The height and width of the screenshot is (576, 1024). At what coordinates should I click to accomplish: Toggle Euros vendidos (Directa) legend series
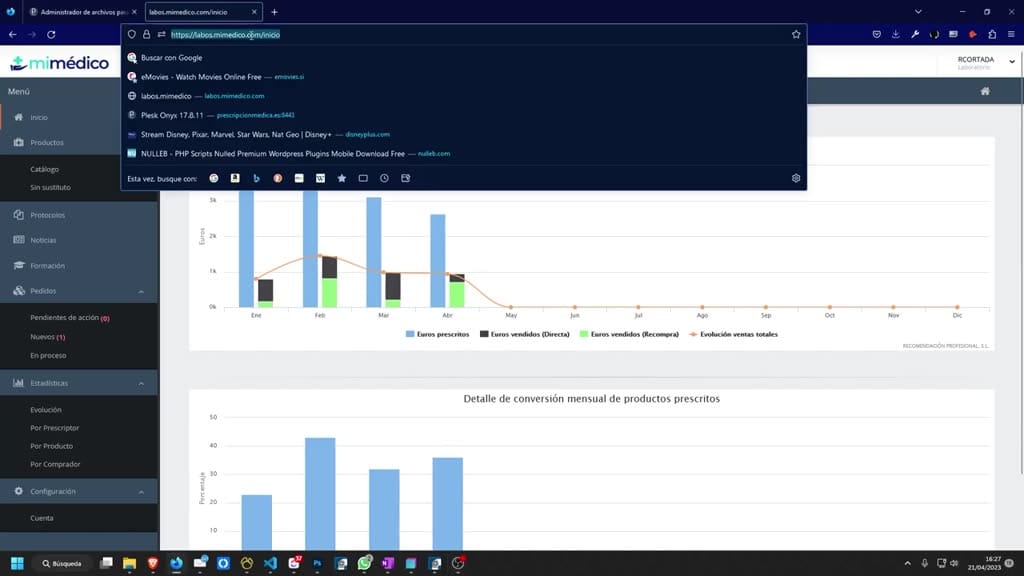coord(524,334)
